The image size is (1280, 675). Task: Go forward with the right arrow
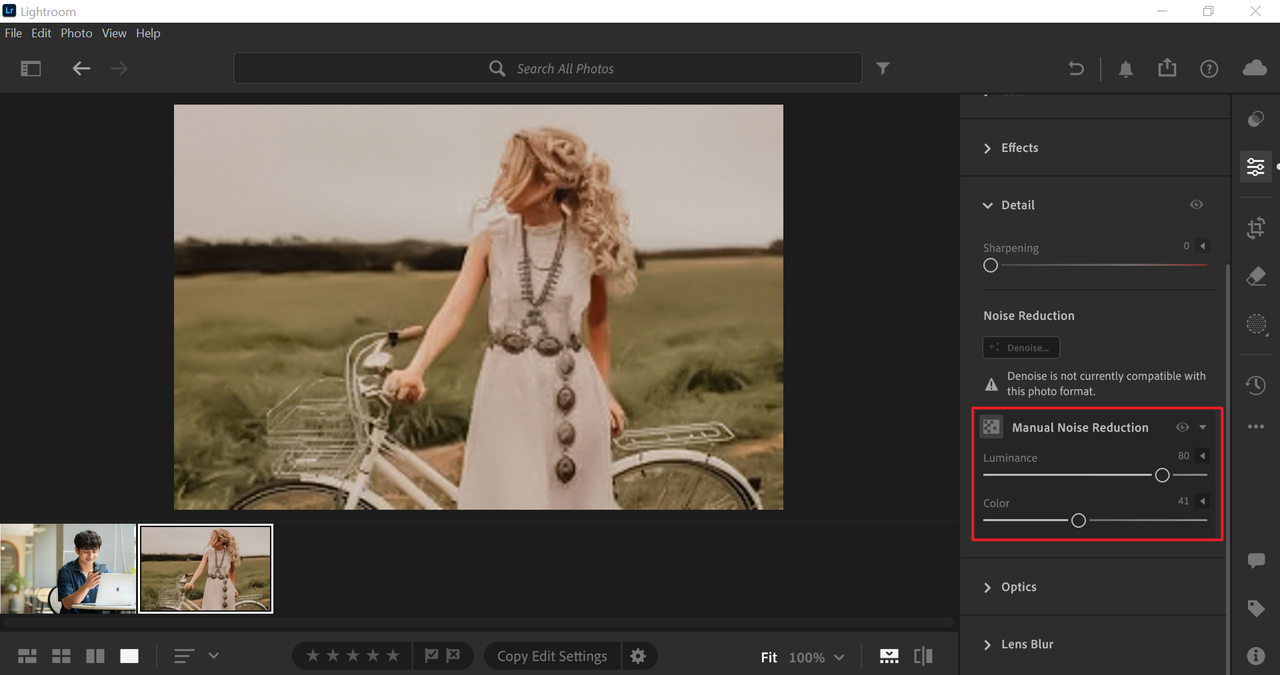[119, 69]
